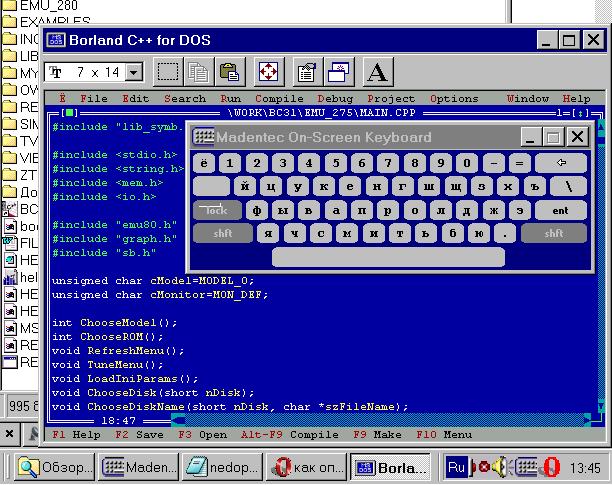Toggle the lock key on on-screen keyboard
The image size is (612, 485).
point(217,210)
